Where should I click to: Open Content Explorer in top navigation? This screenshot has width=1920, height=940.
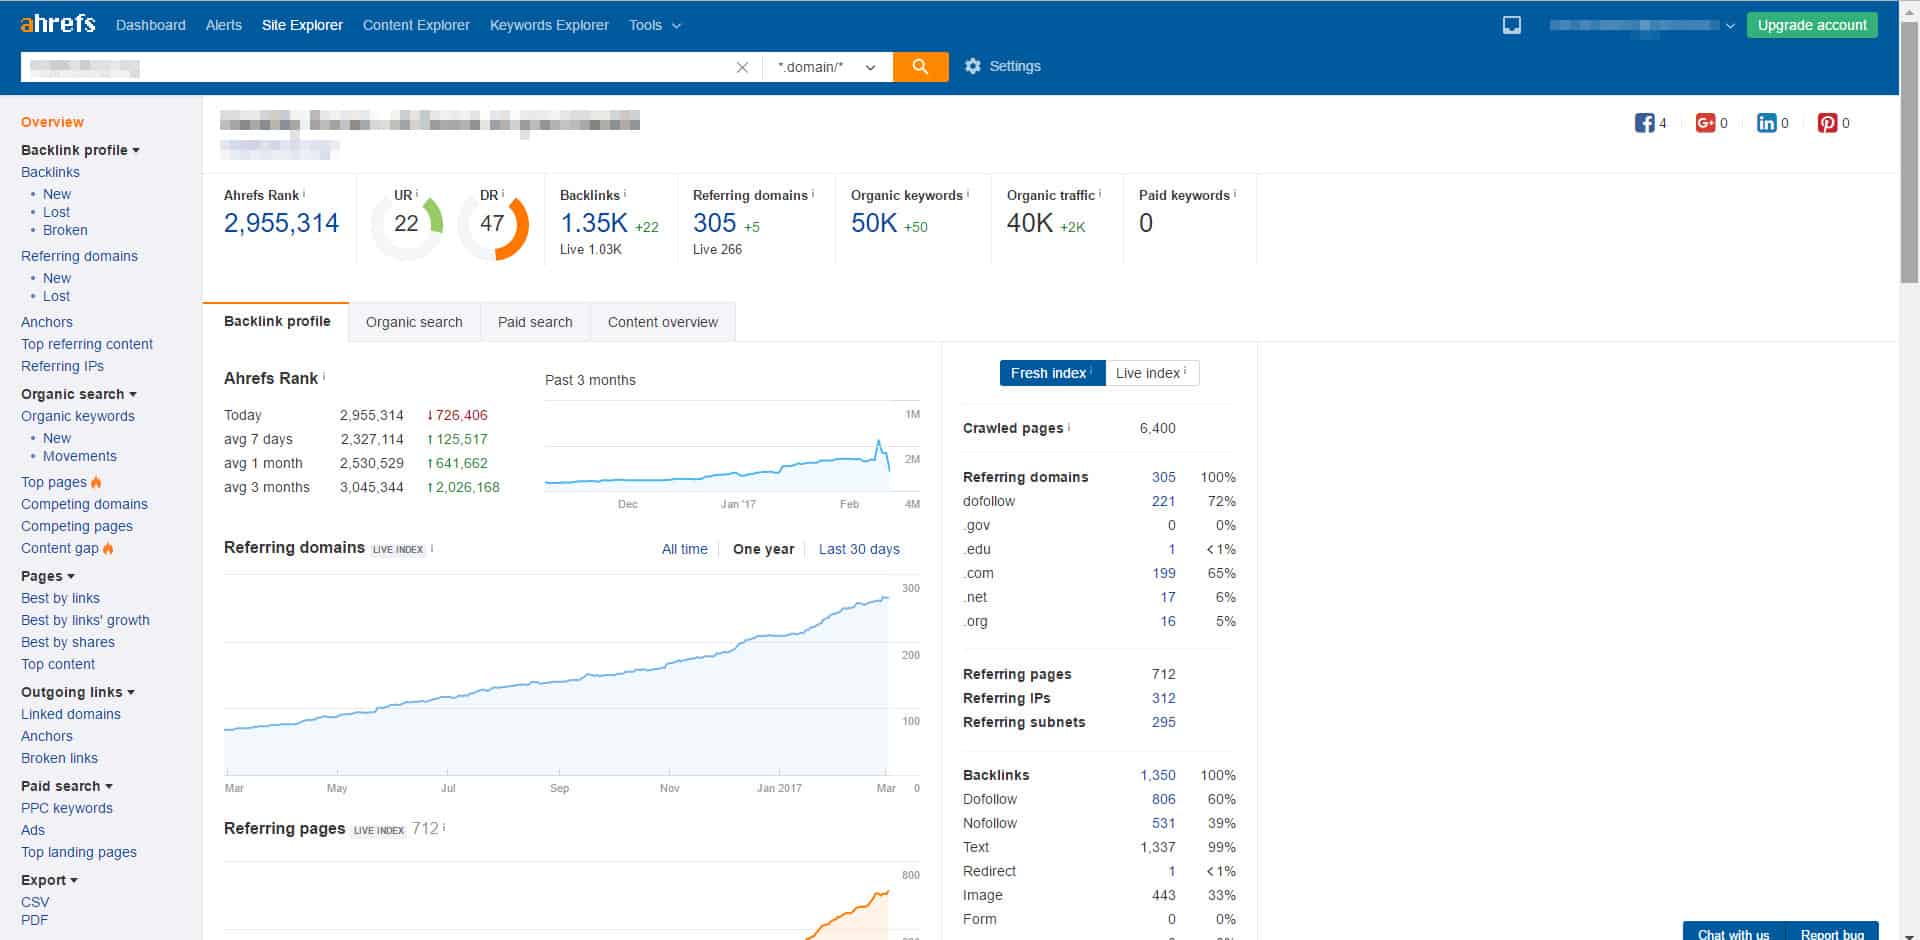416,25
